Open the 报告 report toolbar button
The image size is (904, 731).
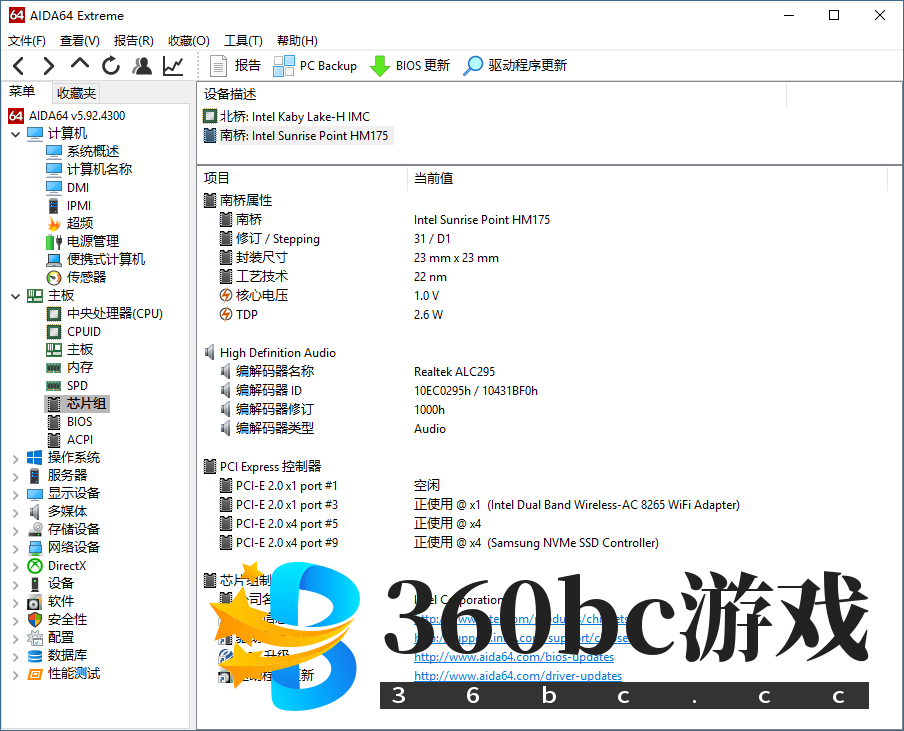[236, 66]
